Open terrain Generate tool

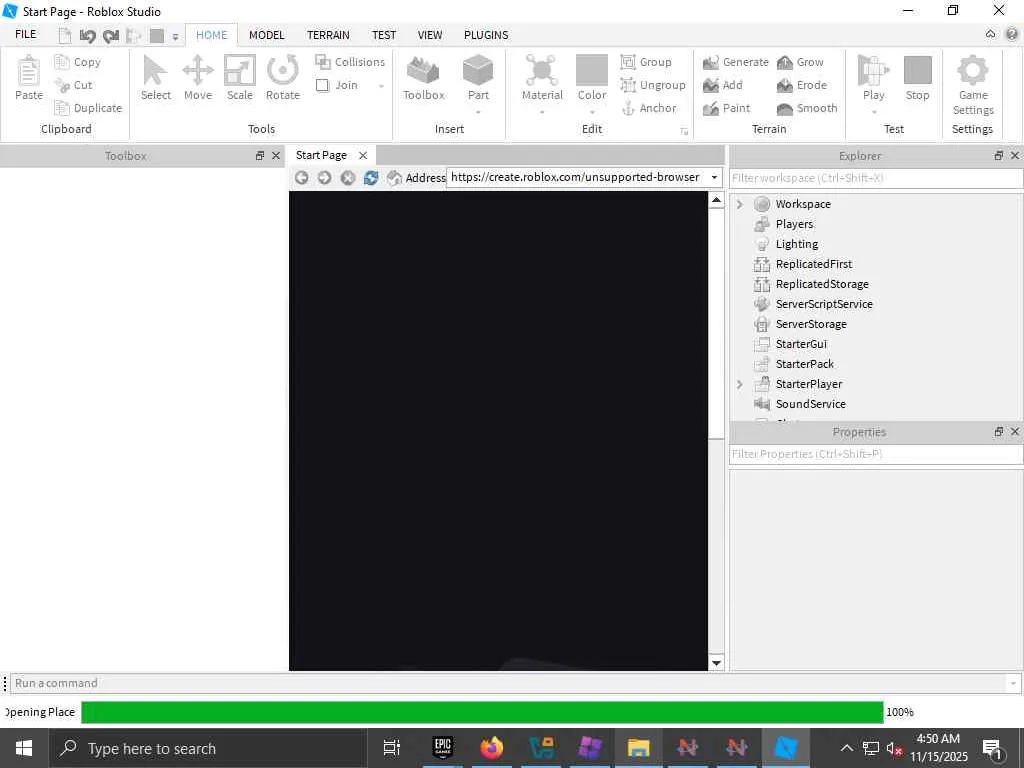pos(735,62)
